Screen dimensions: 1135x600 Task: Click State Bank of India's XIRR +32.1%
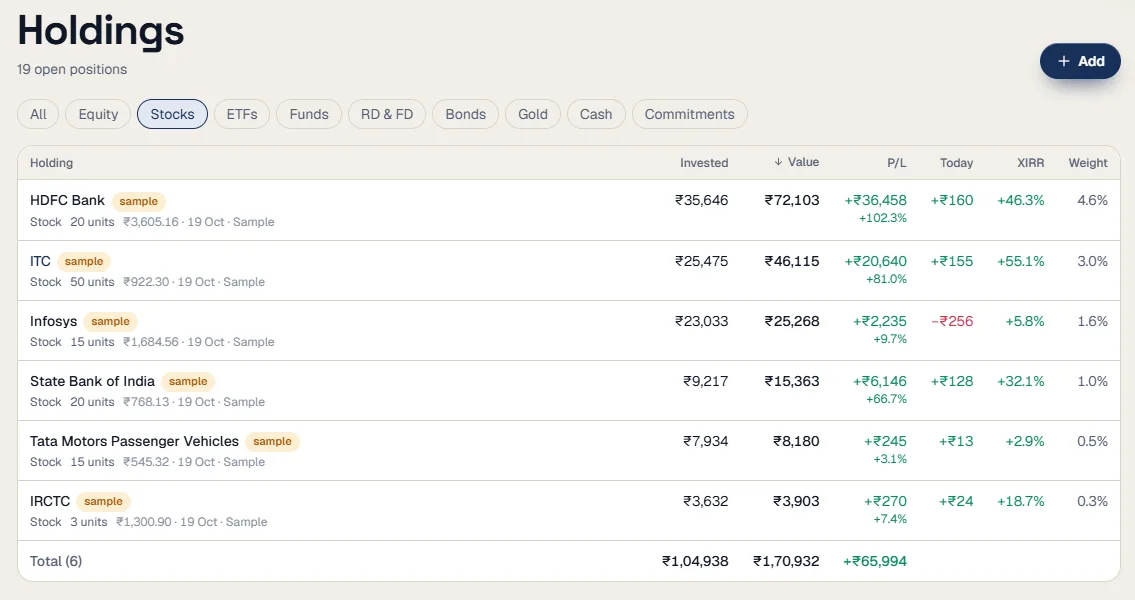[x=1021, y=381]
